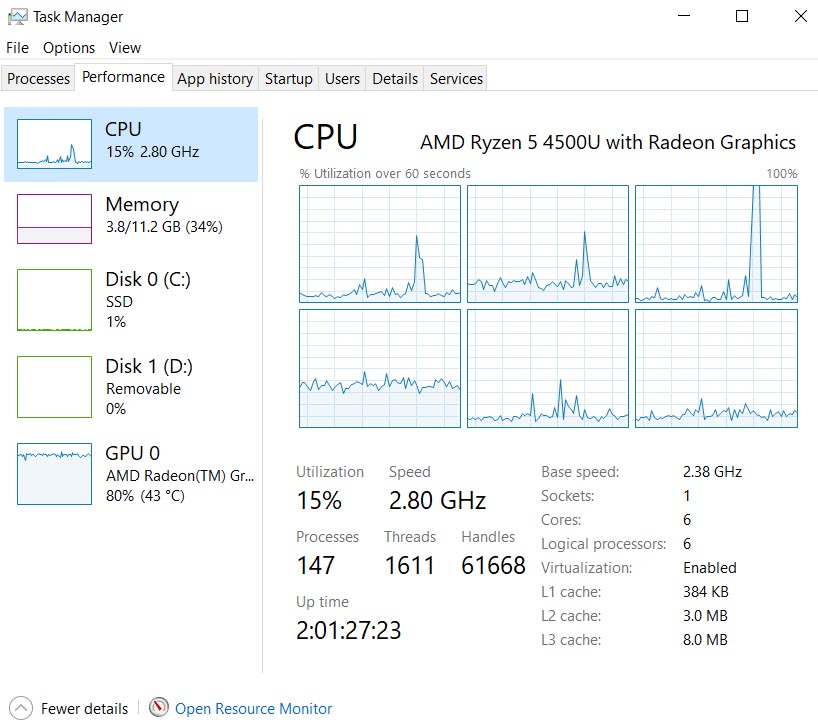Click the third processor graph with full spike
The height and width of the screenshot is (725, 818).
(716, 244)
